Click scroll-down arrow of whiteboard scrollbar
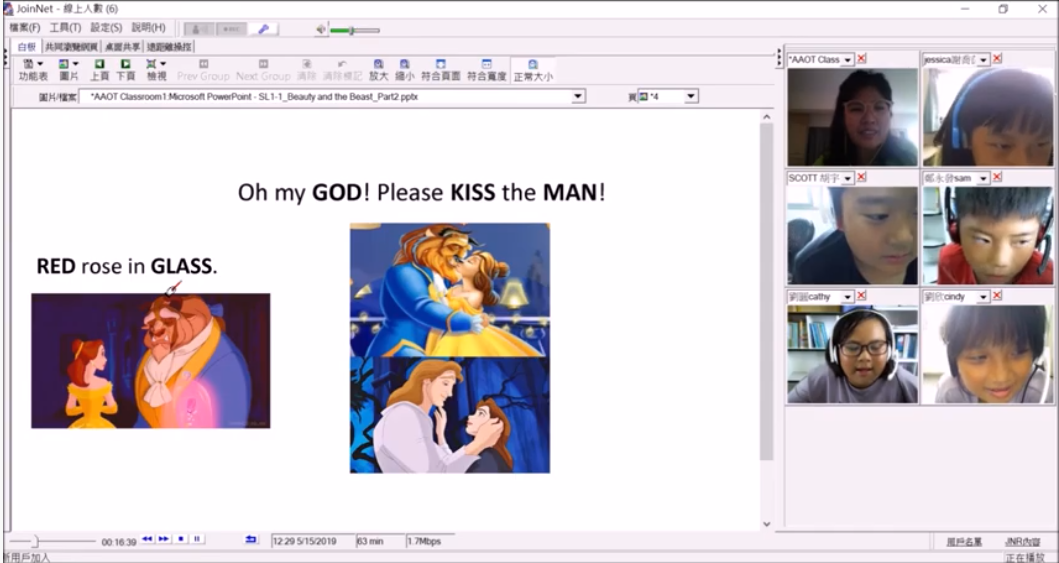This screenshot has height=563, width=1059. pos(766,524)
